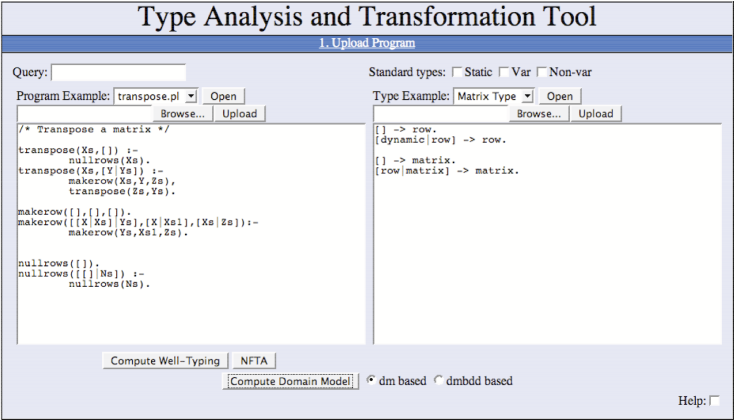Click the 'transpose(Zs,Ys).' line
734x420 pixels.
coord(122,192)
